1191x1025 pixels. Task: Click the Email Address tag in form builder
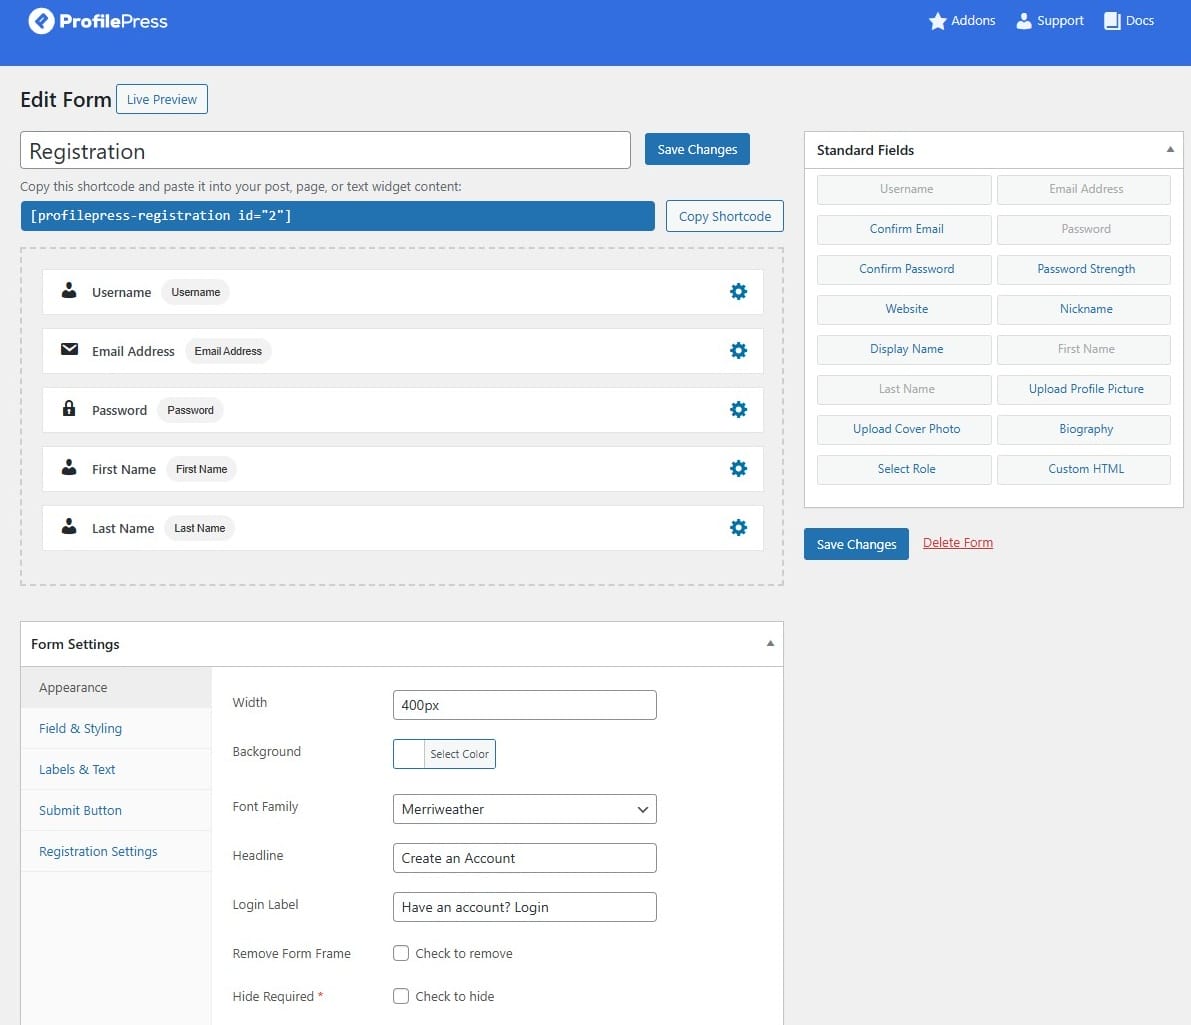[x=228, y=351]
